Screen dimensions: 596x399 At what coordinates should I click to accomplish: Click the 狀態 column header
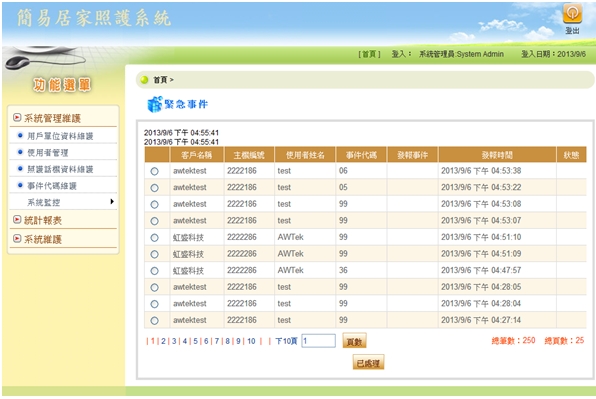pyautogui.click(x=571, y=155)
